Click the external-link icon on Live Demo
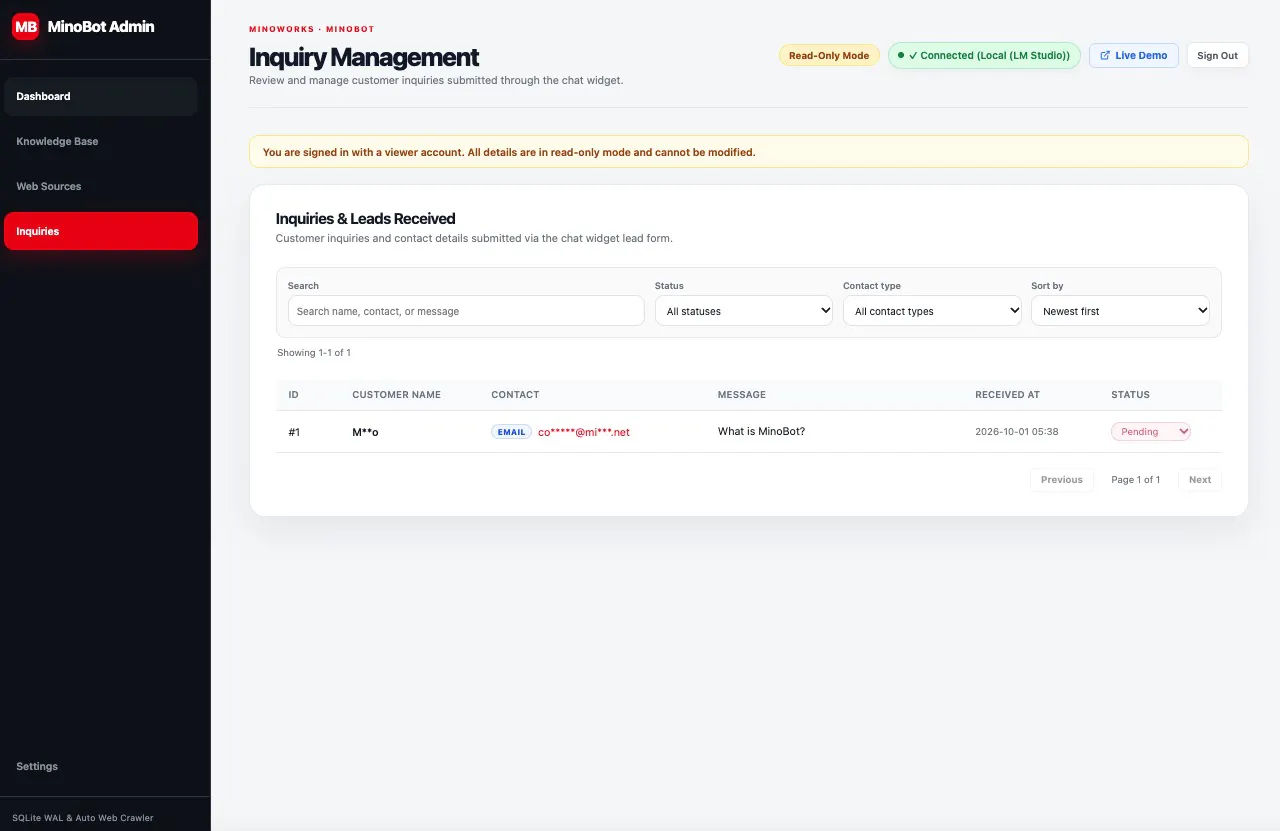 (x=1105, y=55)
